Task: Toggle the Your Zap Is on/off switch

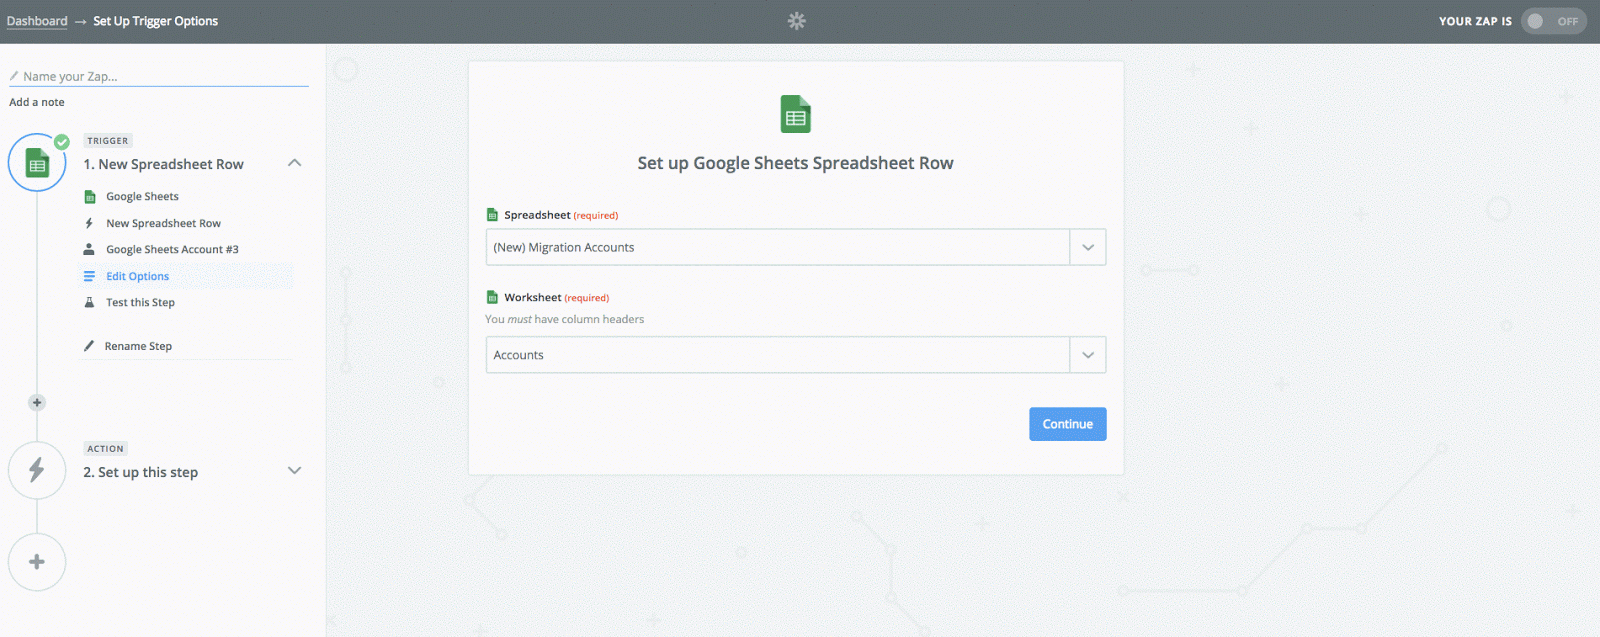Action: [1553, 21]
